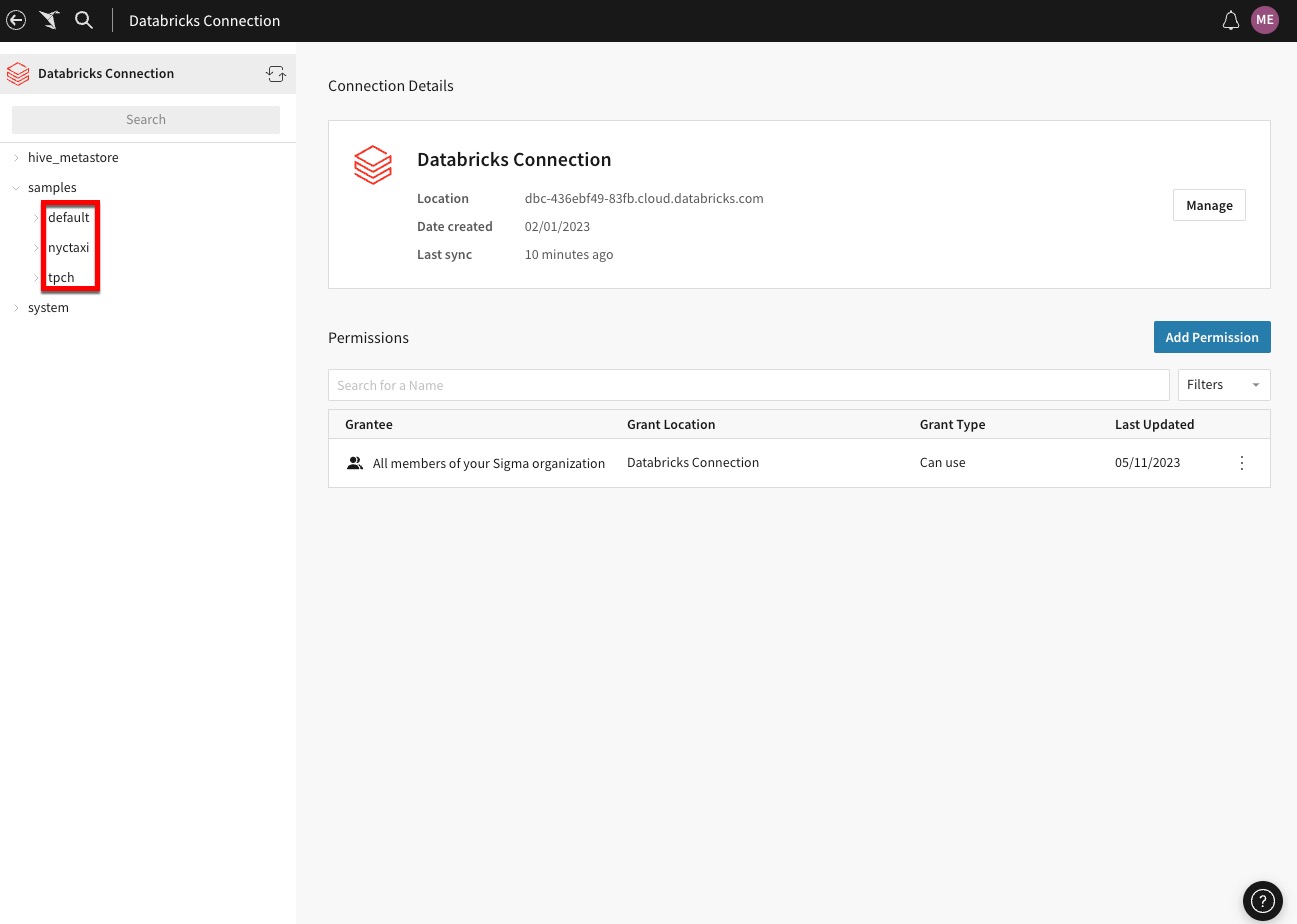Select the samples catalog label
The width and height of the screenshot is (1297, 924).
pyautogui.click(x=52, y=188)
